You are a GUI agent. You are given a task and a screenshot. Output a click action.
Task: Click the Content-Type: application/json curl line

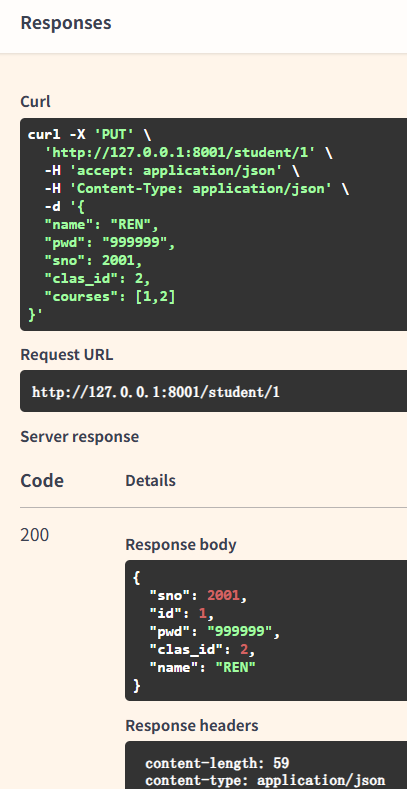click(197, 189)
